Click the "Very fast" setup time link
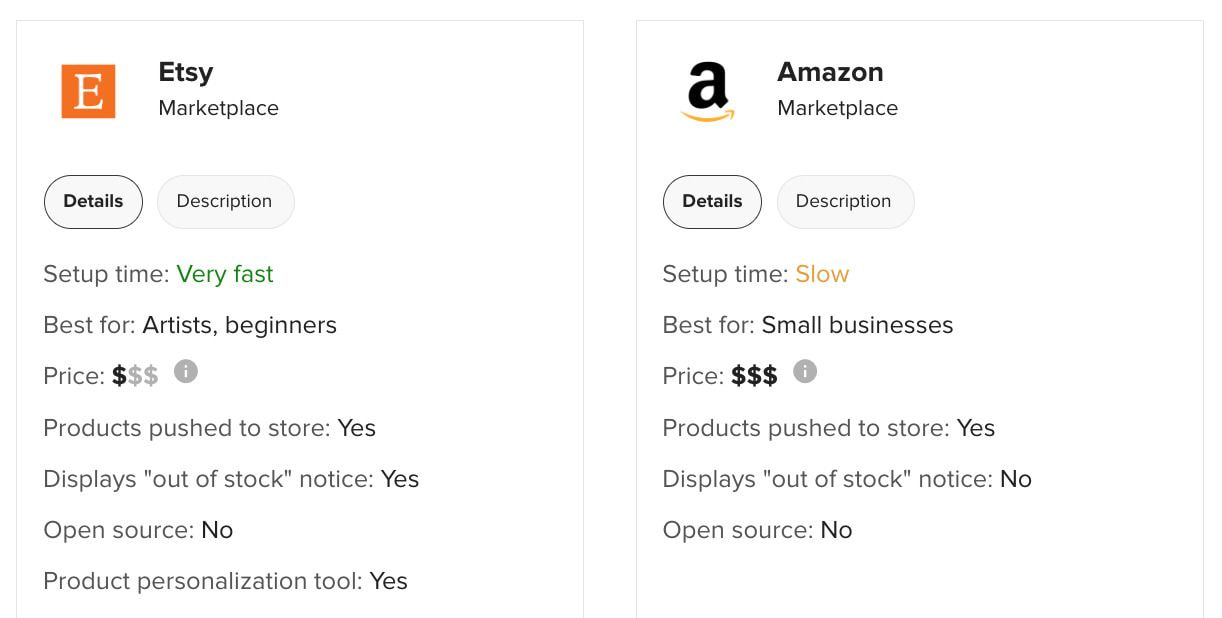This screenshot has height=618, width=1222. 225,273
